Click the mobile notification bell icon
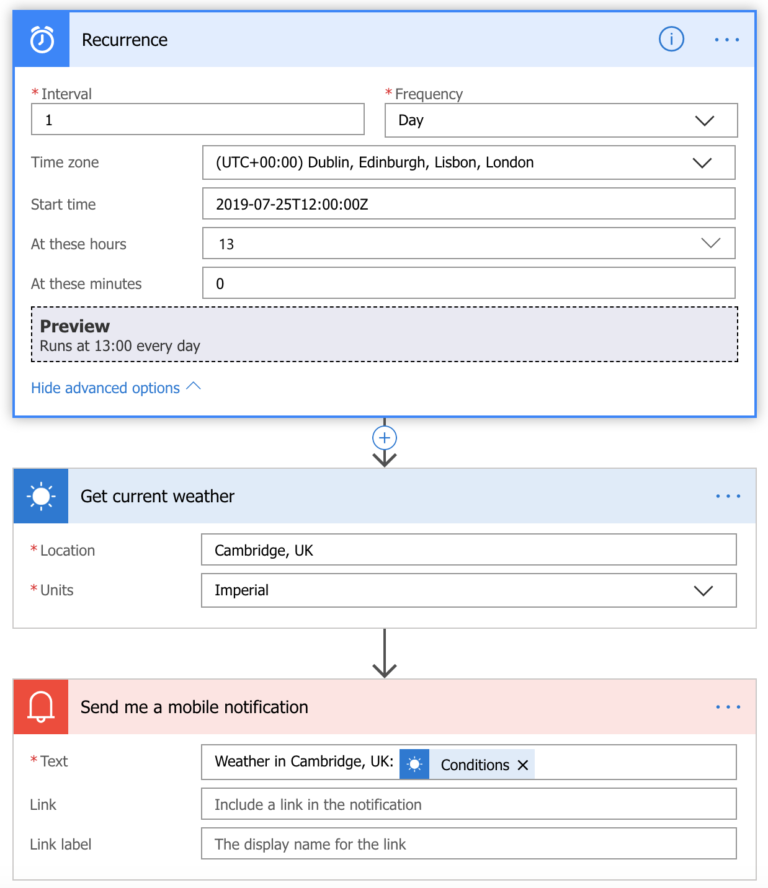768x888 pixels. click(x=41, y=707)
